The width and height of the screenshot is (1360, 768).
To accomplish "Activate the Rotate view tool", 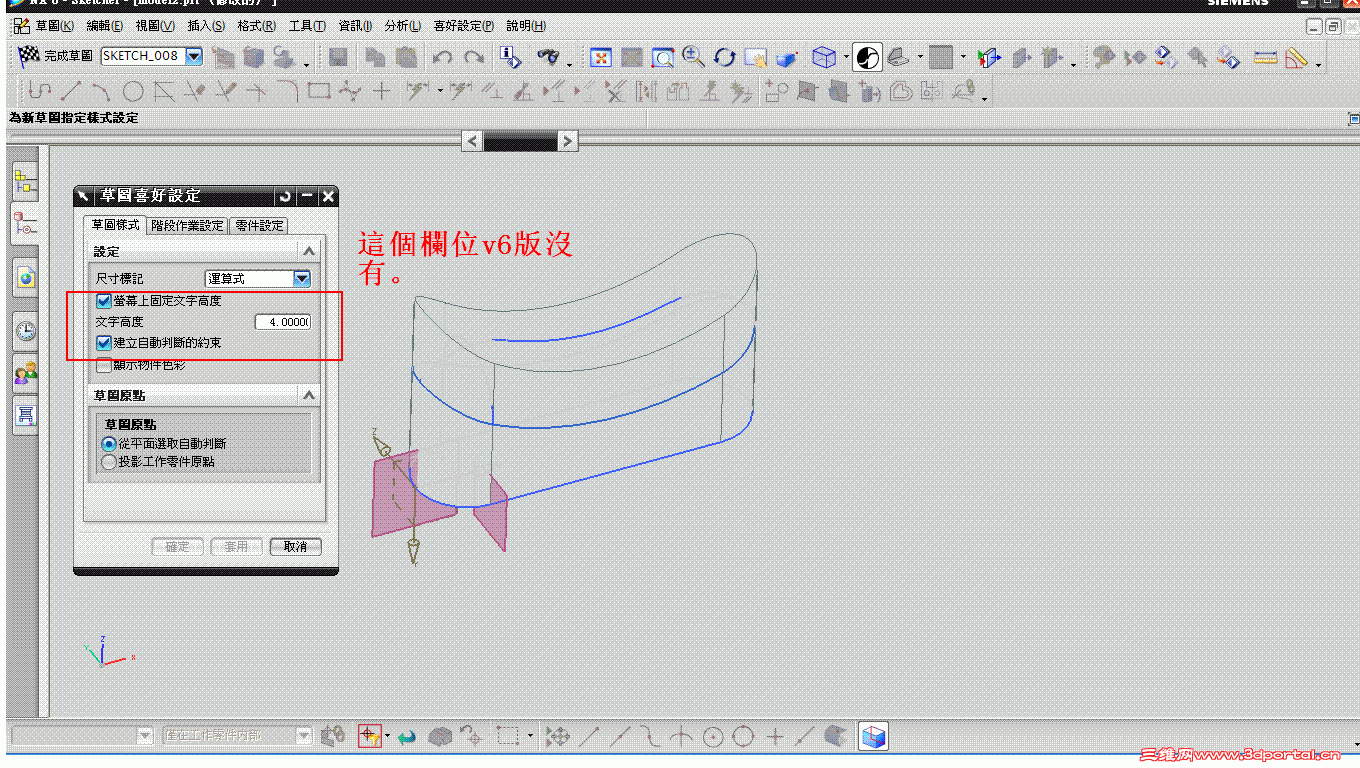I will 725,57.
